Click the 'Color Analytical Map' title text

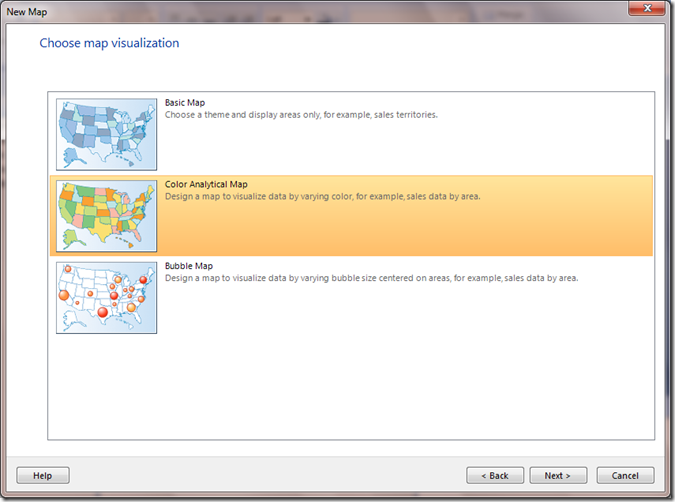pos(206,184)
